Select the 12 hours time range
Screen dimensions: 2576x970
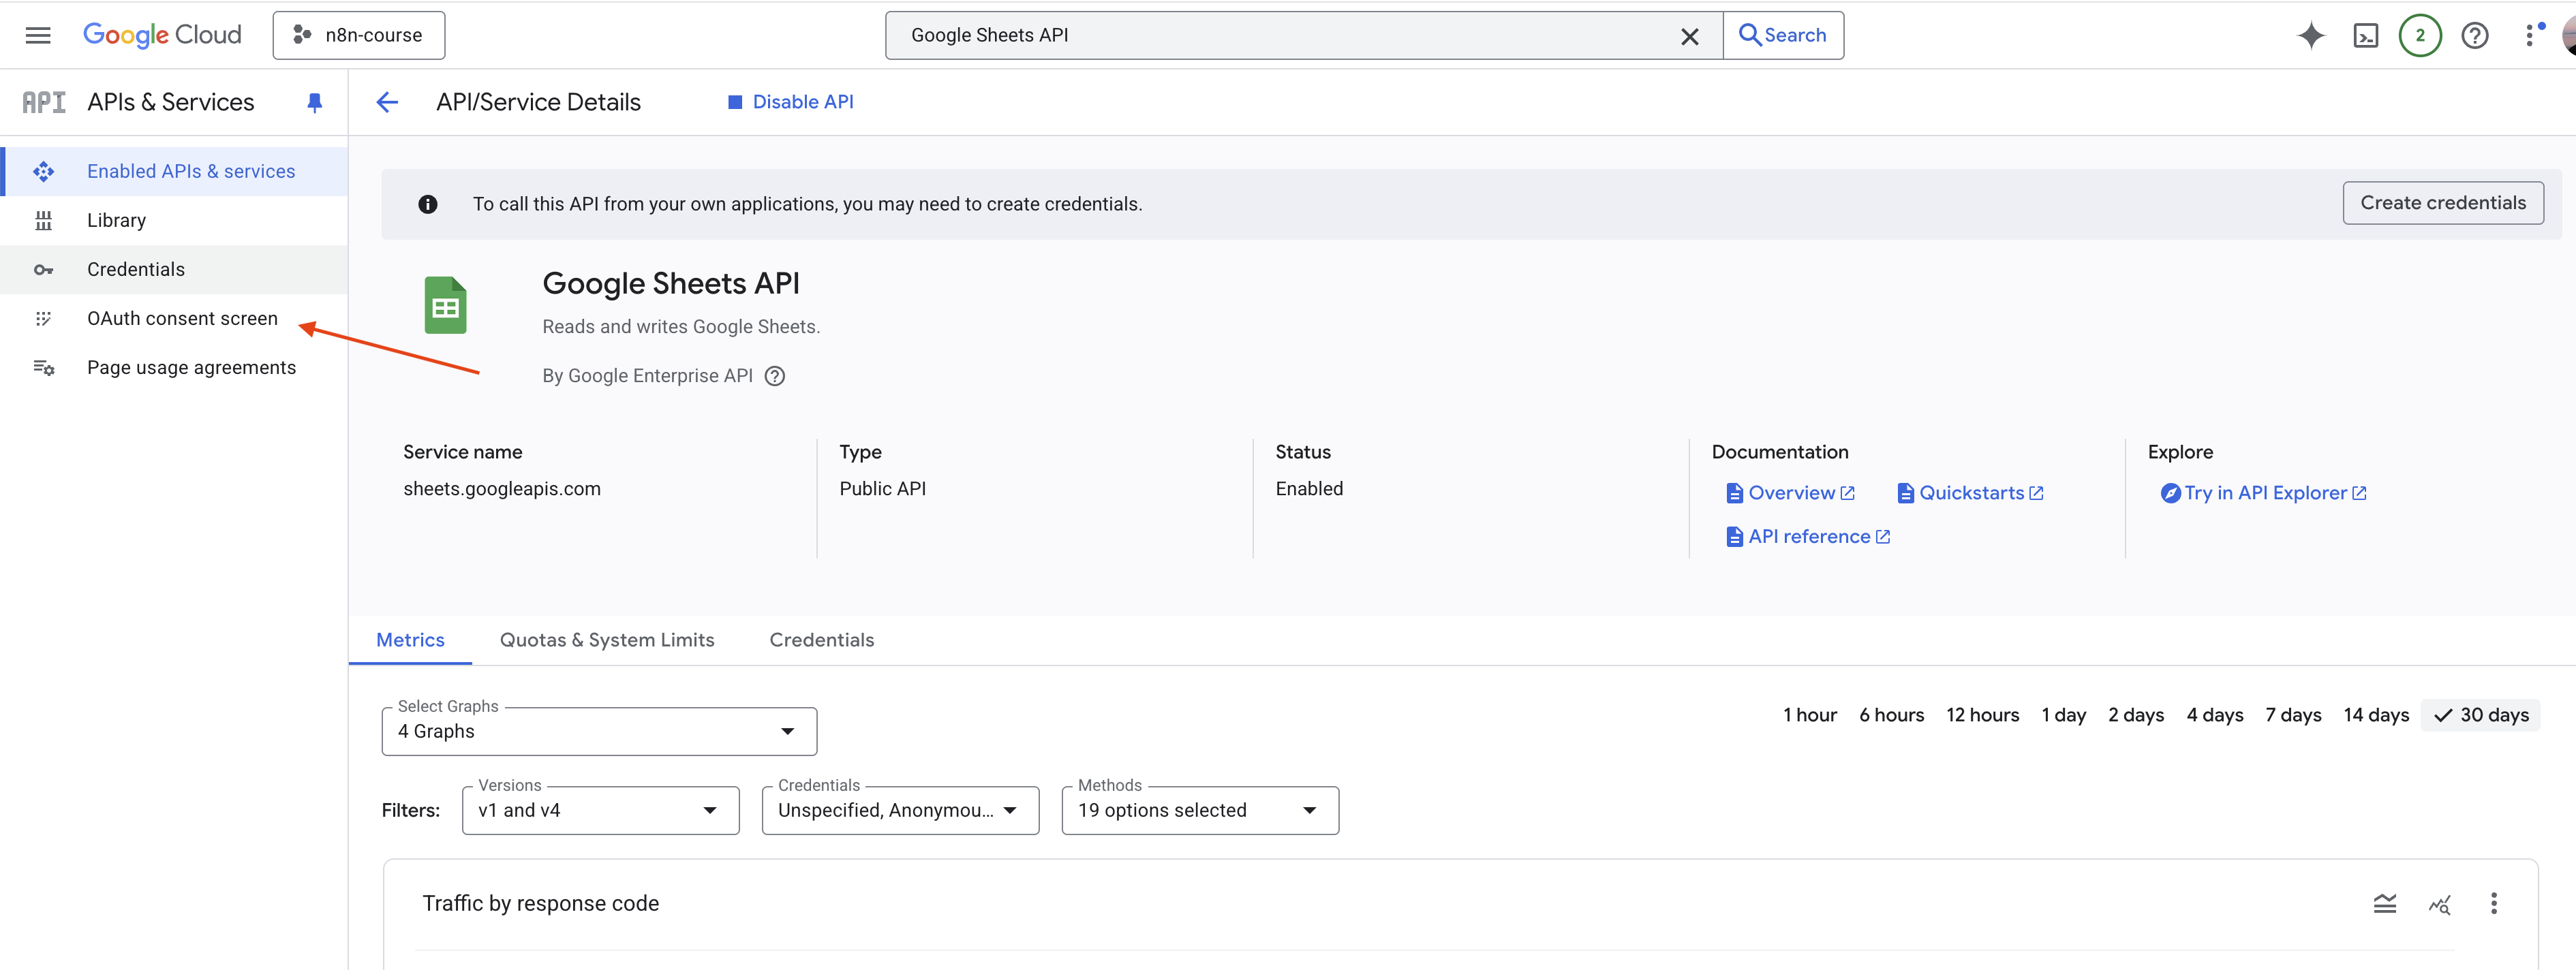[x=1982, y=715]
